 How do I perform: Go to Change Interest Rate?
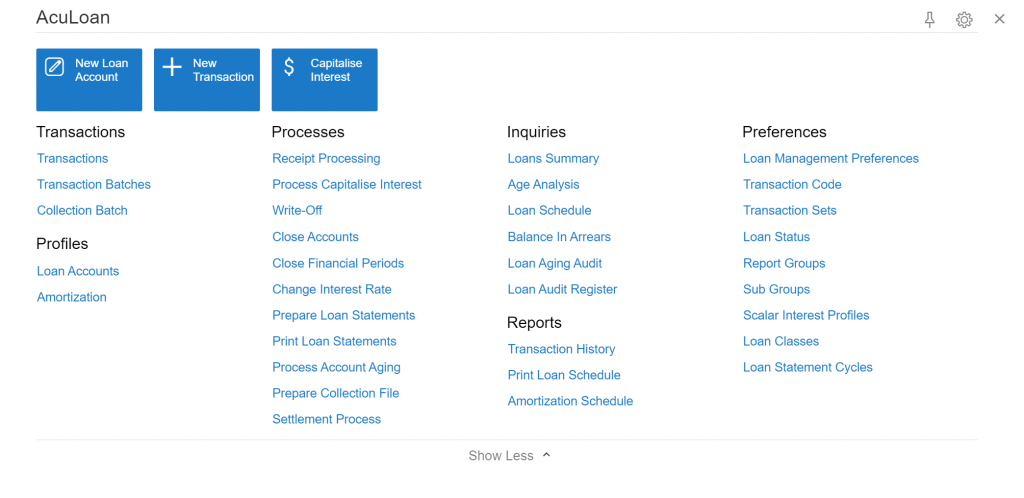pyautogui.click(x=332, y=289)
